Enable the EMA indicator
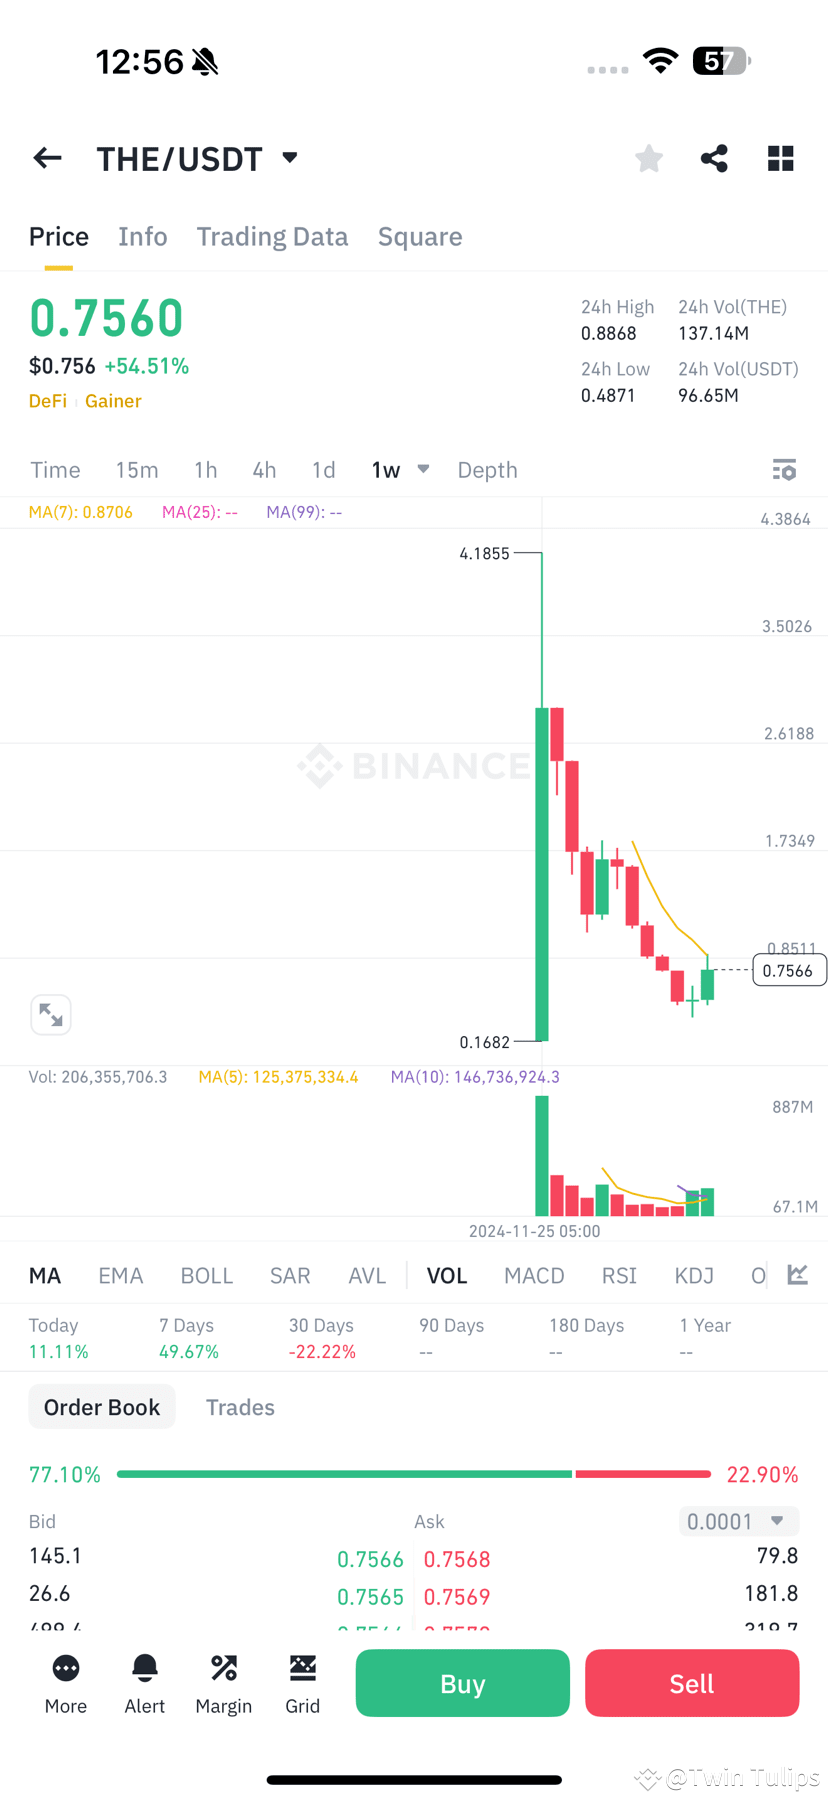 click(120, 1274)
